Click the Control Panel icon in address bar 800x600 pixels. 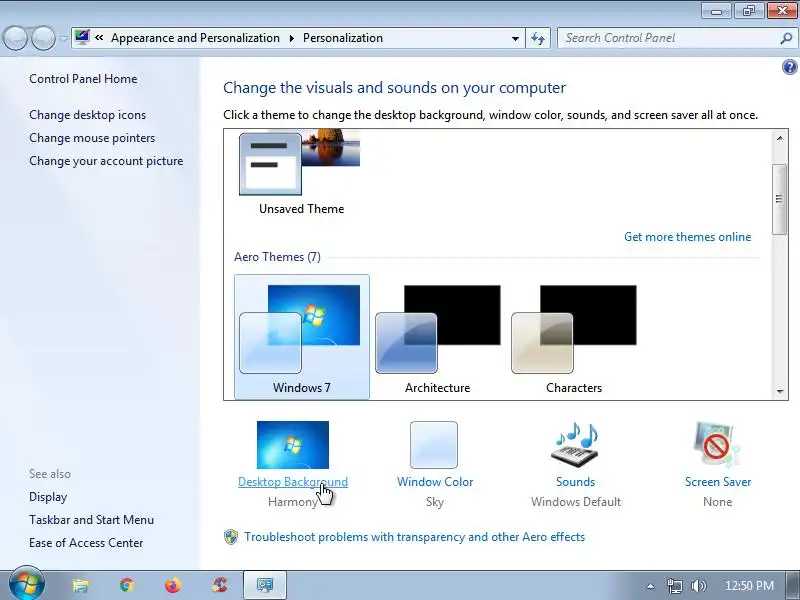(x=82, y=37)
